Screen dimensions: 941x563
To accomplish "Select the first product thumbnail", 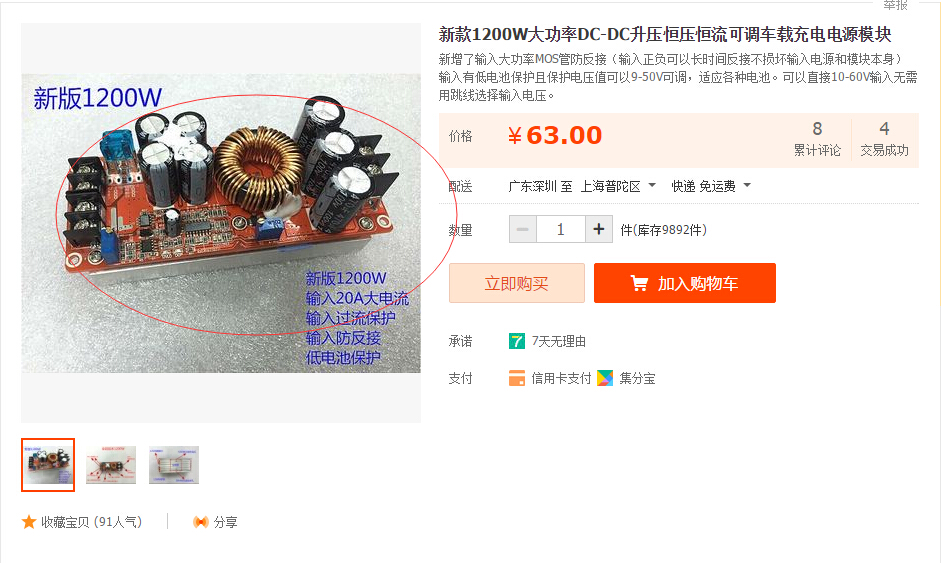I will click(x=48, y=465).
